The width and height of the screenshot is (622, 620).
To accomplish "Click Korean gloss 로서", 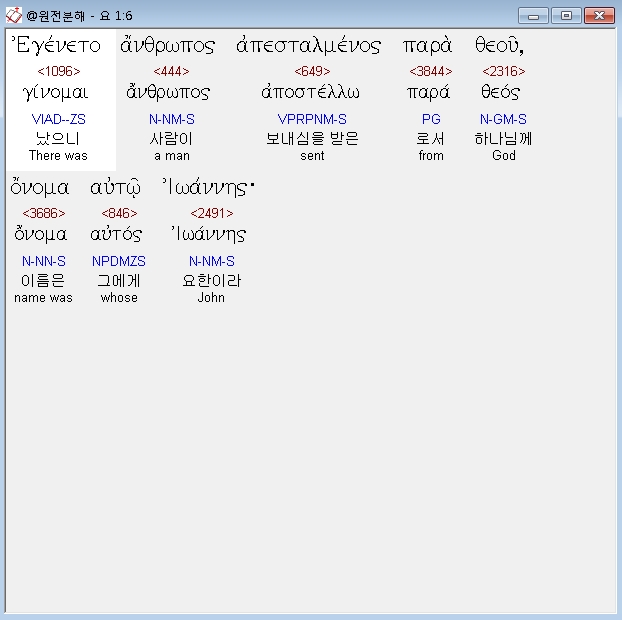I will (x=430, y=138).
